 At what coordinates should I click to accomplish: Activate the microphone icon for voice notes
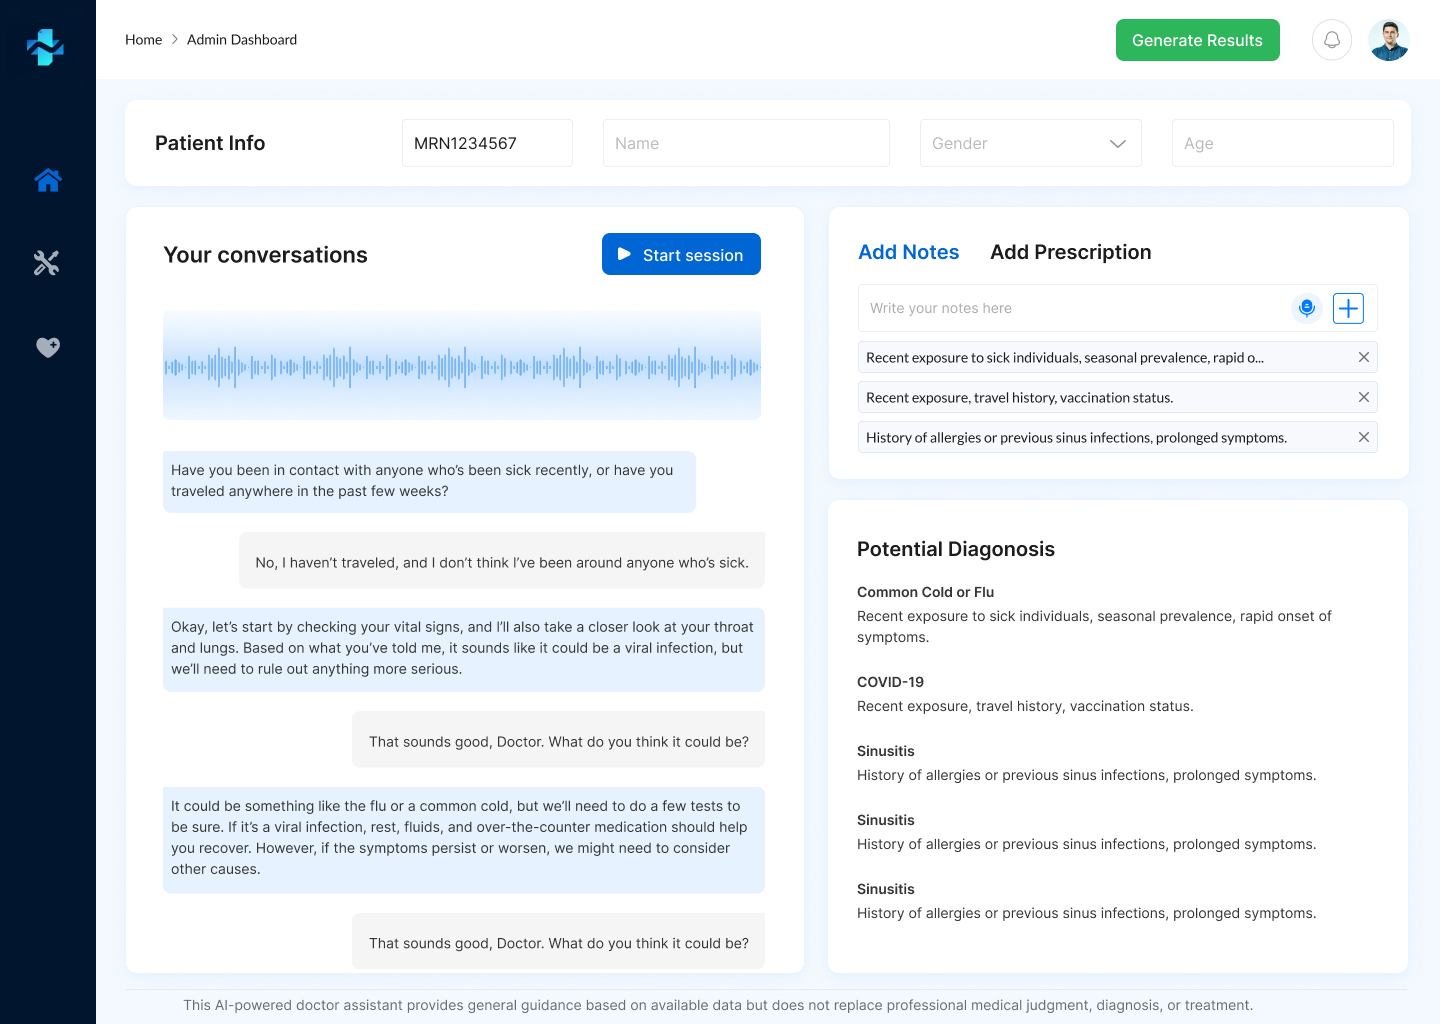pyautogui.click(x=1307, y=308)
